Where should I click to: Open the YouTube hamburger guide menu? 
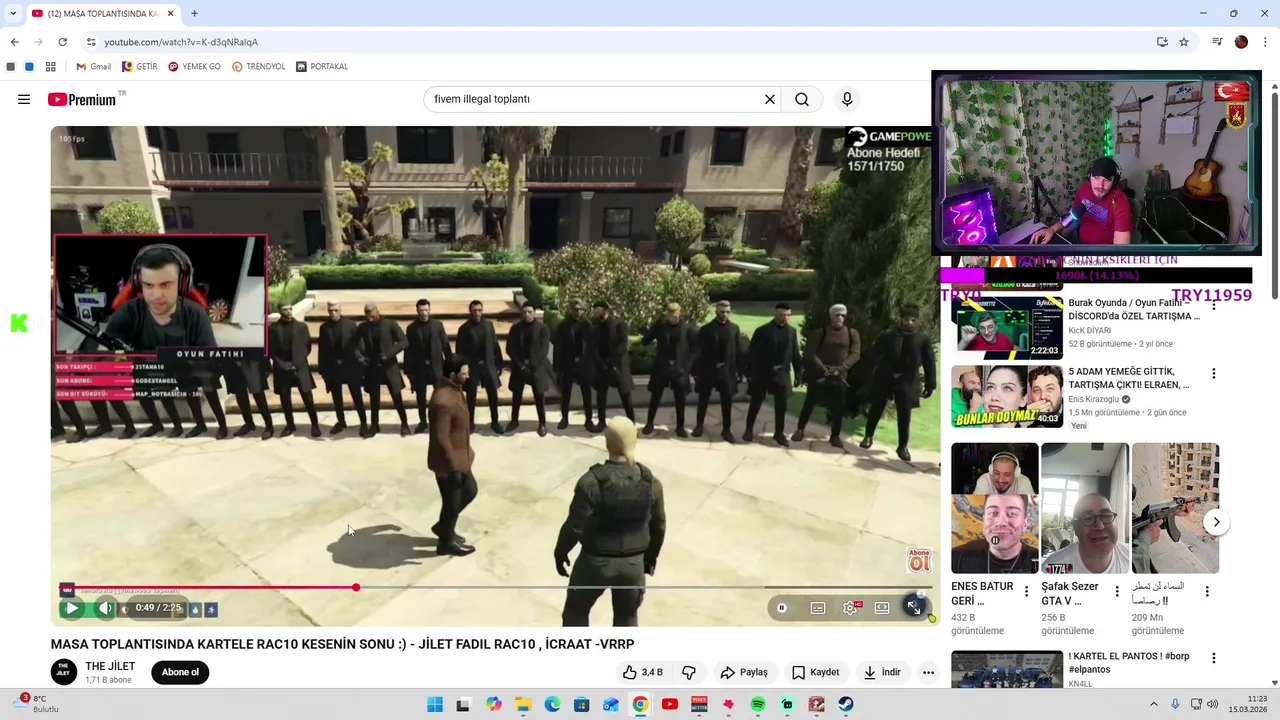(24, 99)
